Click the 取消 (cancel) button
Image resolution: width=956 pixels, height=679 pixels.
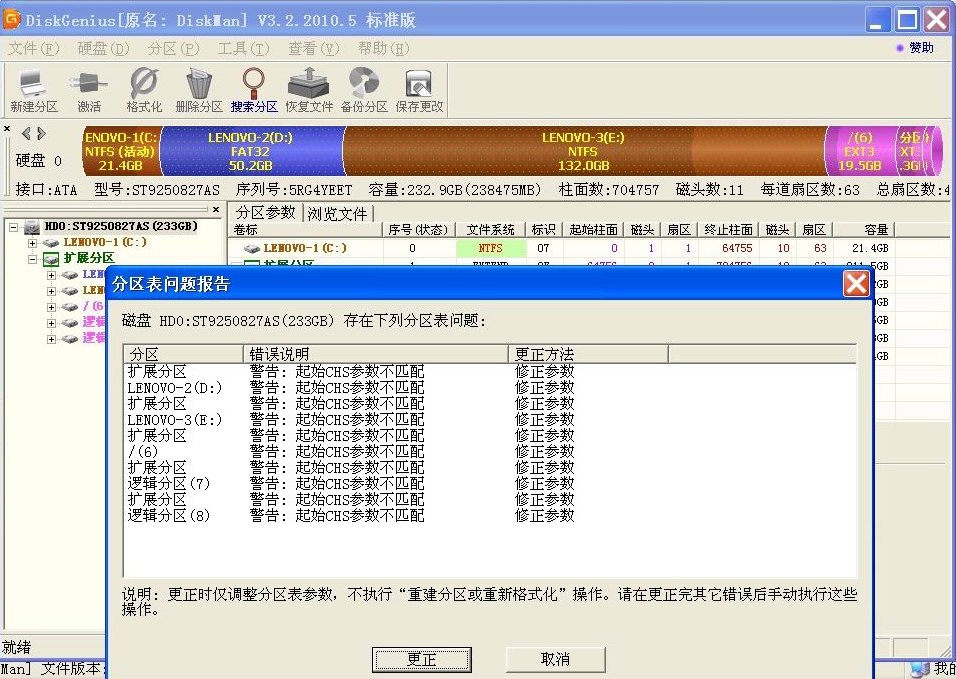(555, 659)
